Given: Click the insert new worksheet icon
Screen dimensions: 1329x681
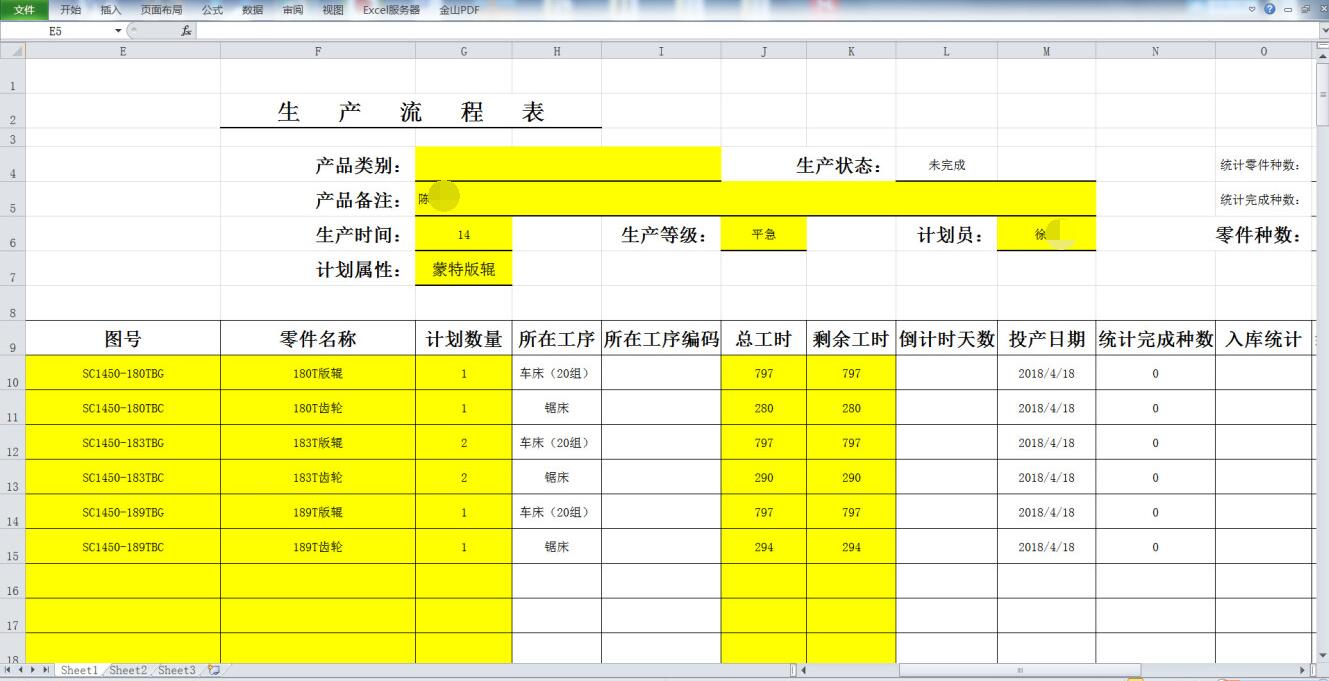Looking at the screenshot, I should tap(212, 670).
